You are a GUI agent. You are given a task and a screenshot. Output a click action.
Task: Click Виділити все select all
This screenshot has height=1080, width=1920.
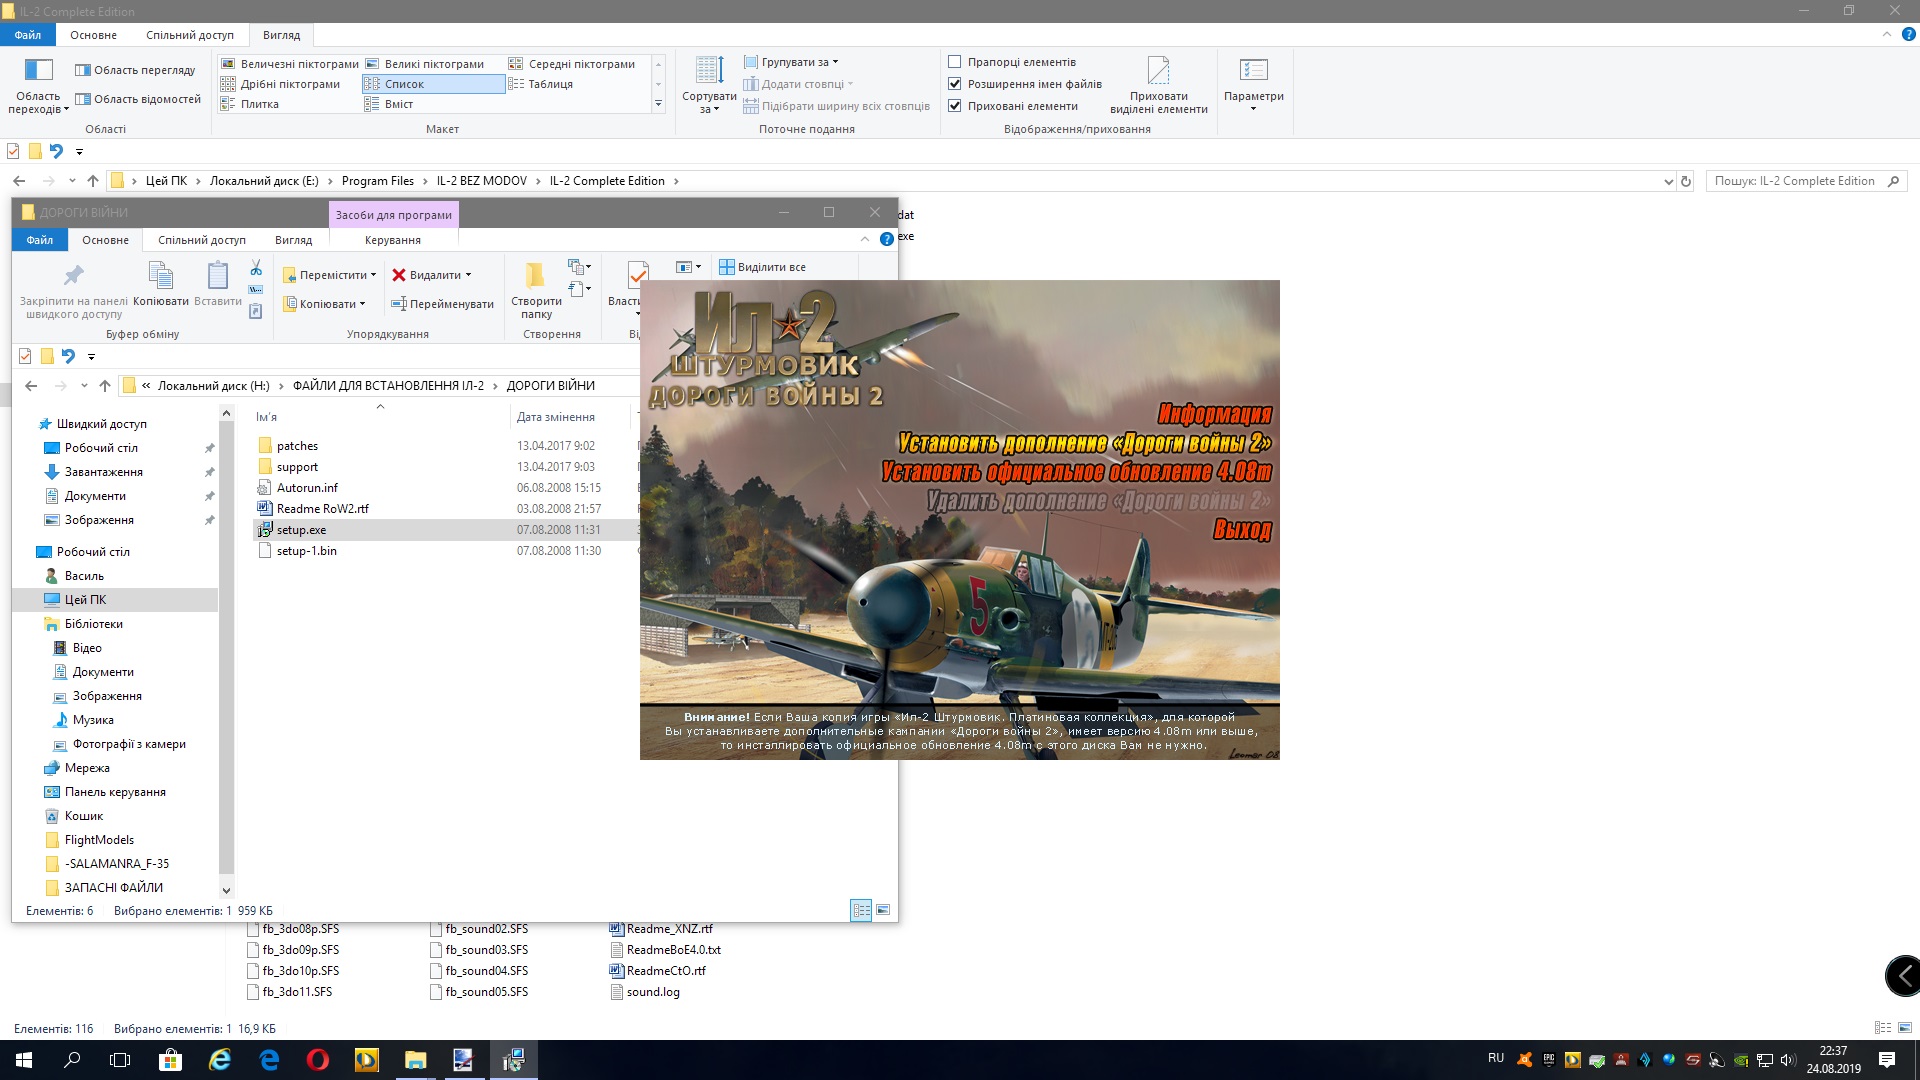coord(762,267)
